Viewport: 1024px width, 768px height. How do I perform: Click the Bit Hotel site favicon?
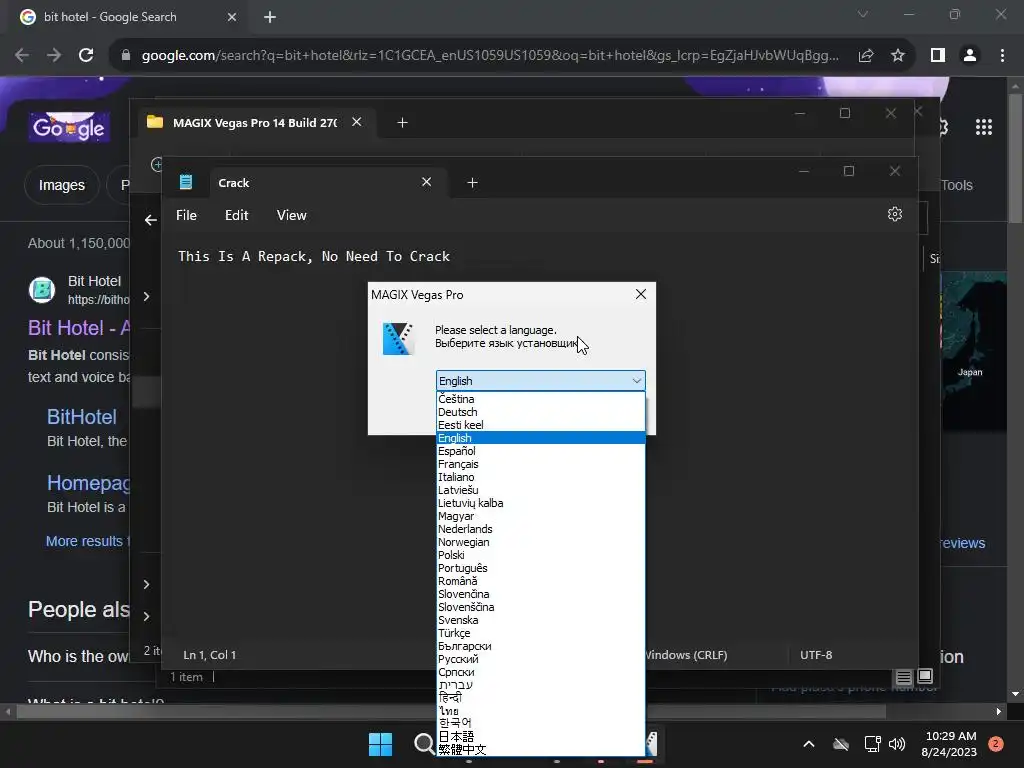pyautogui.click(x=42, y=289)
